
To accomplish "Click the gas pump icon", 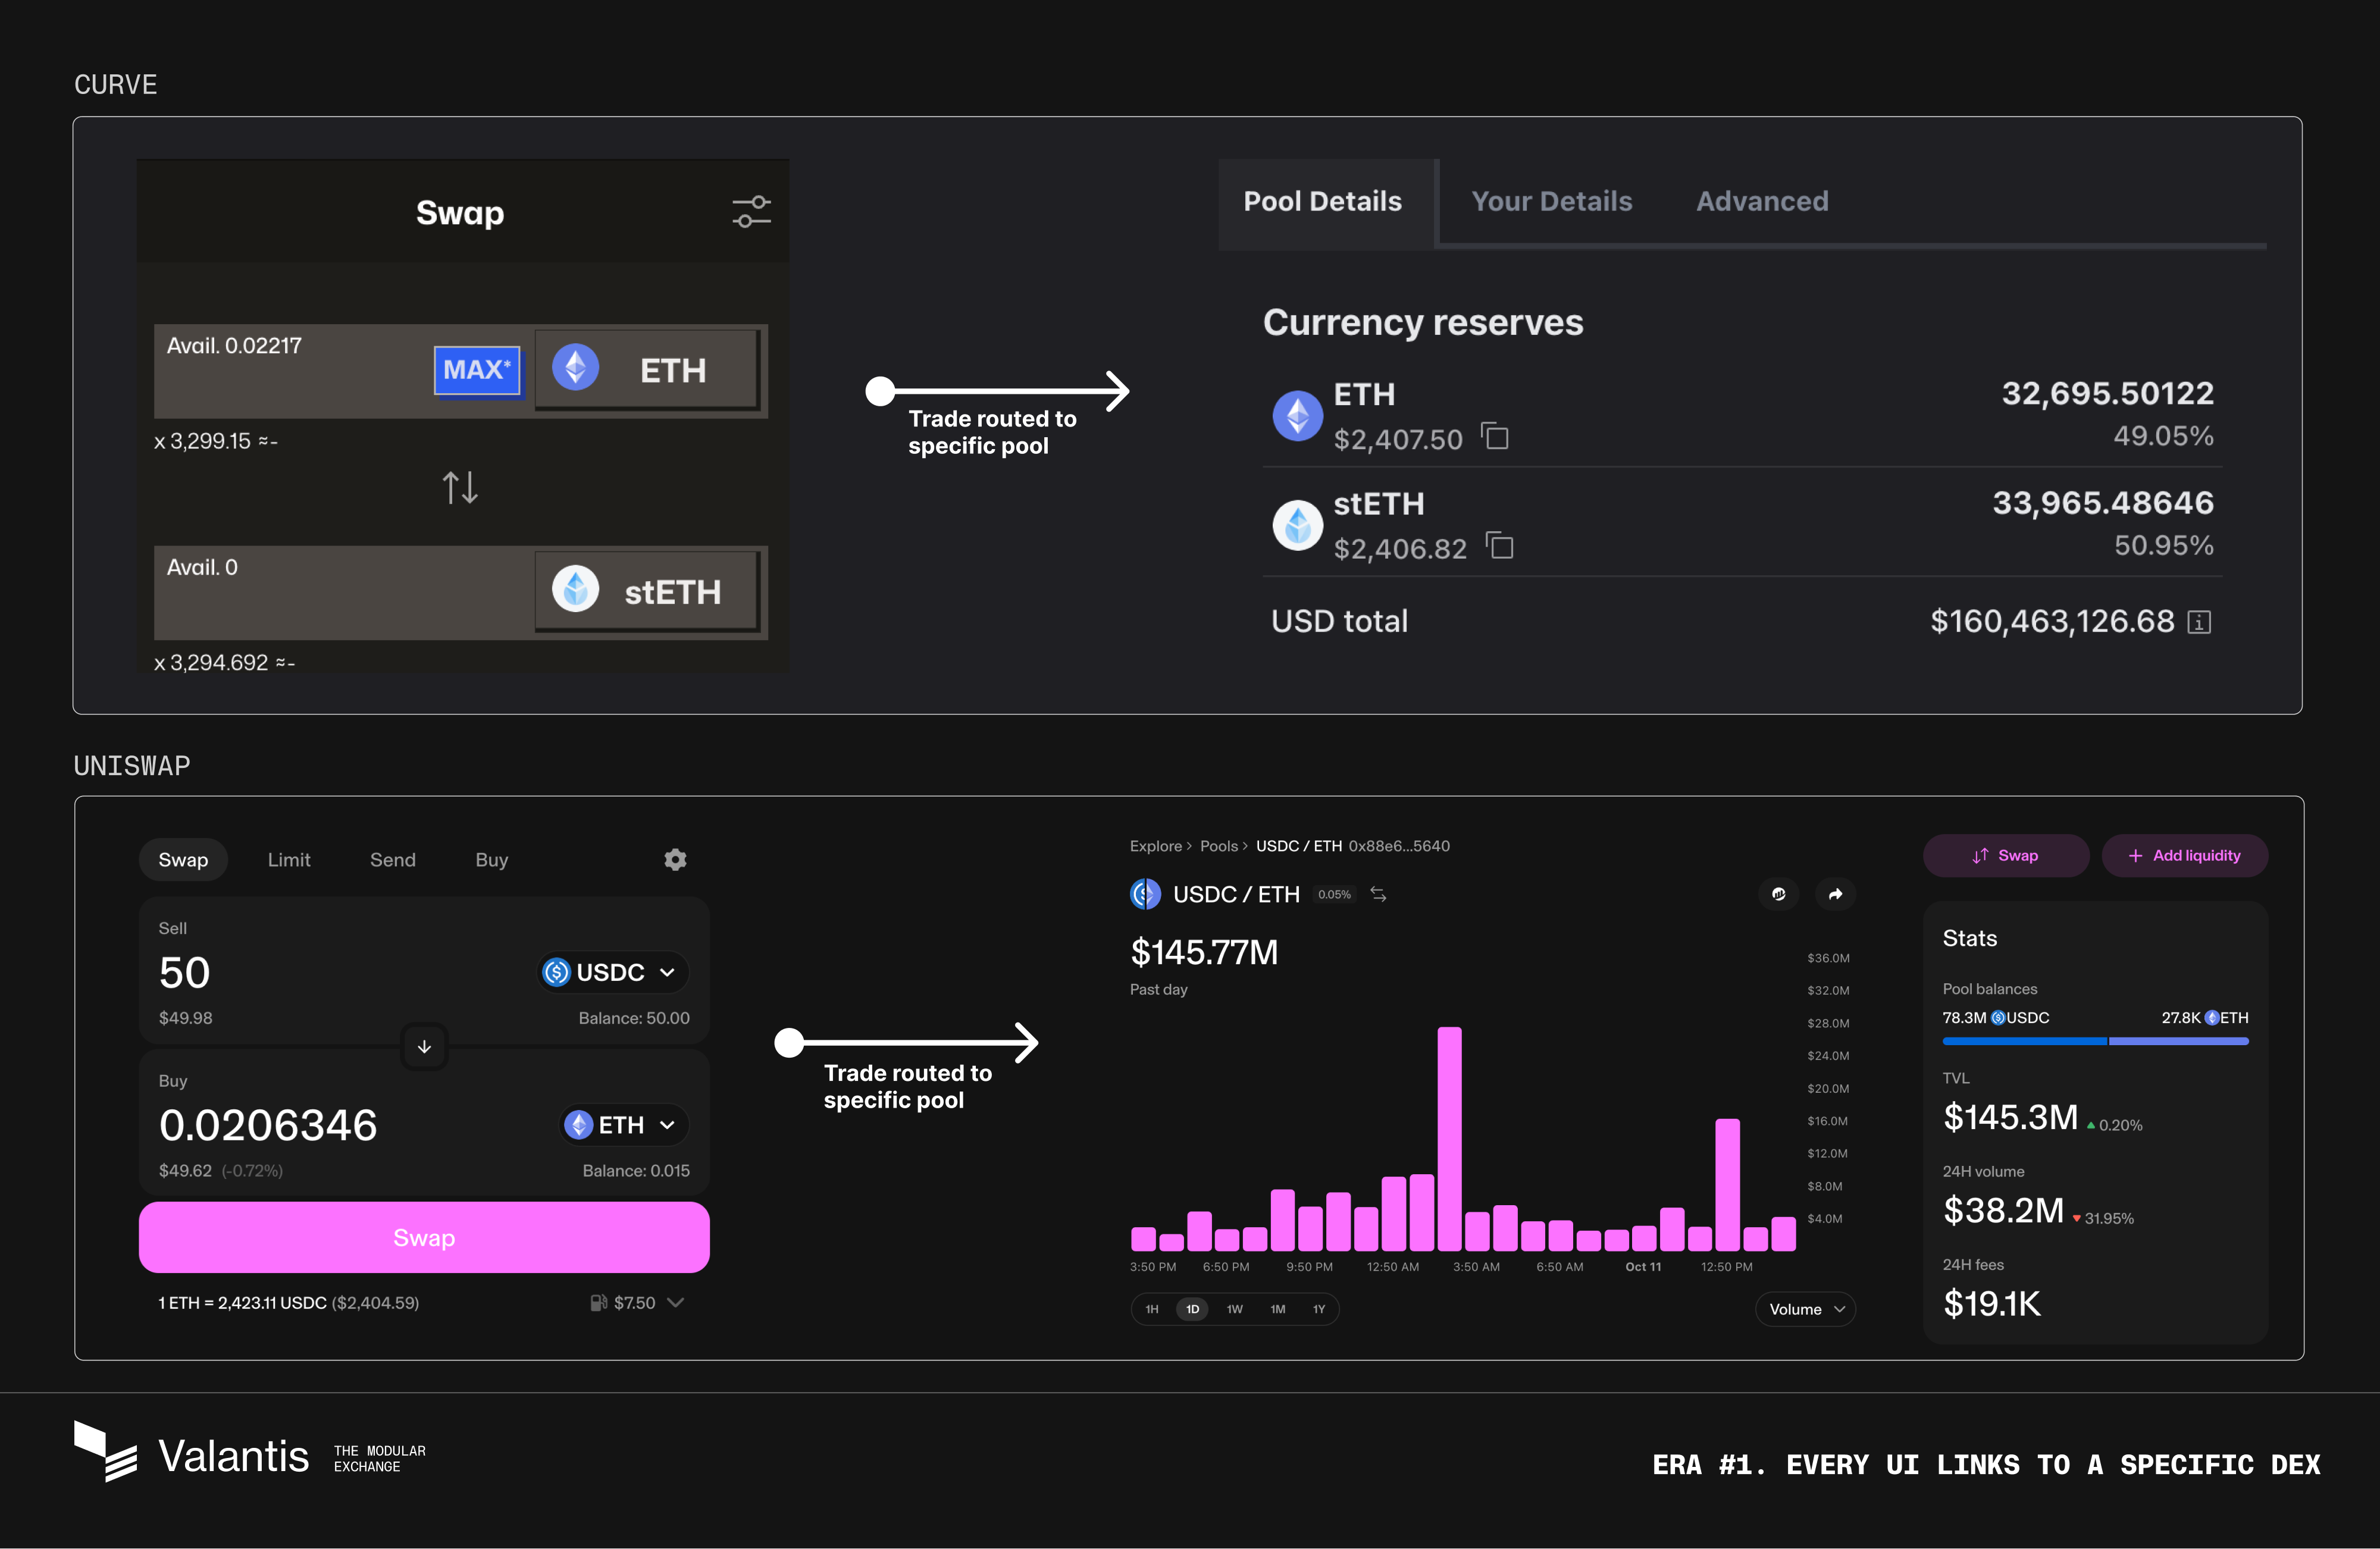I will [x=598, y=1303].
